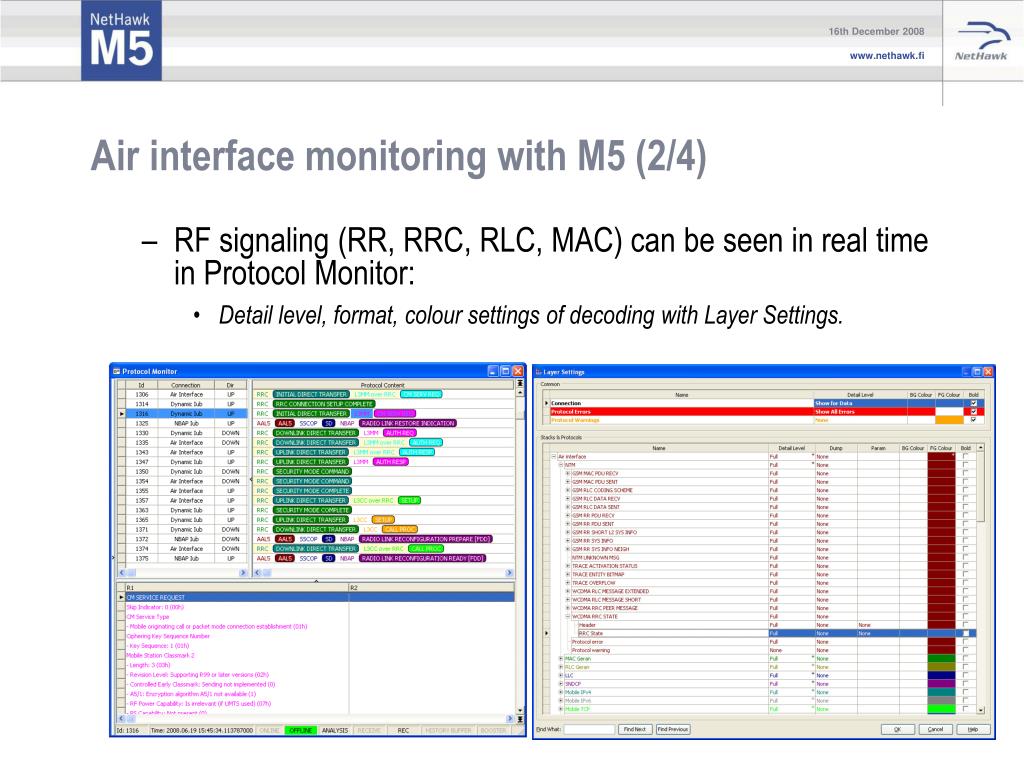
Task: Click REC in the status bar
Action: click(404, 730)
